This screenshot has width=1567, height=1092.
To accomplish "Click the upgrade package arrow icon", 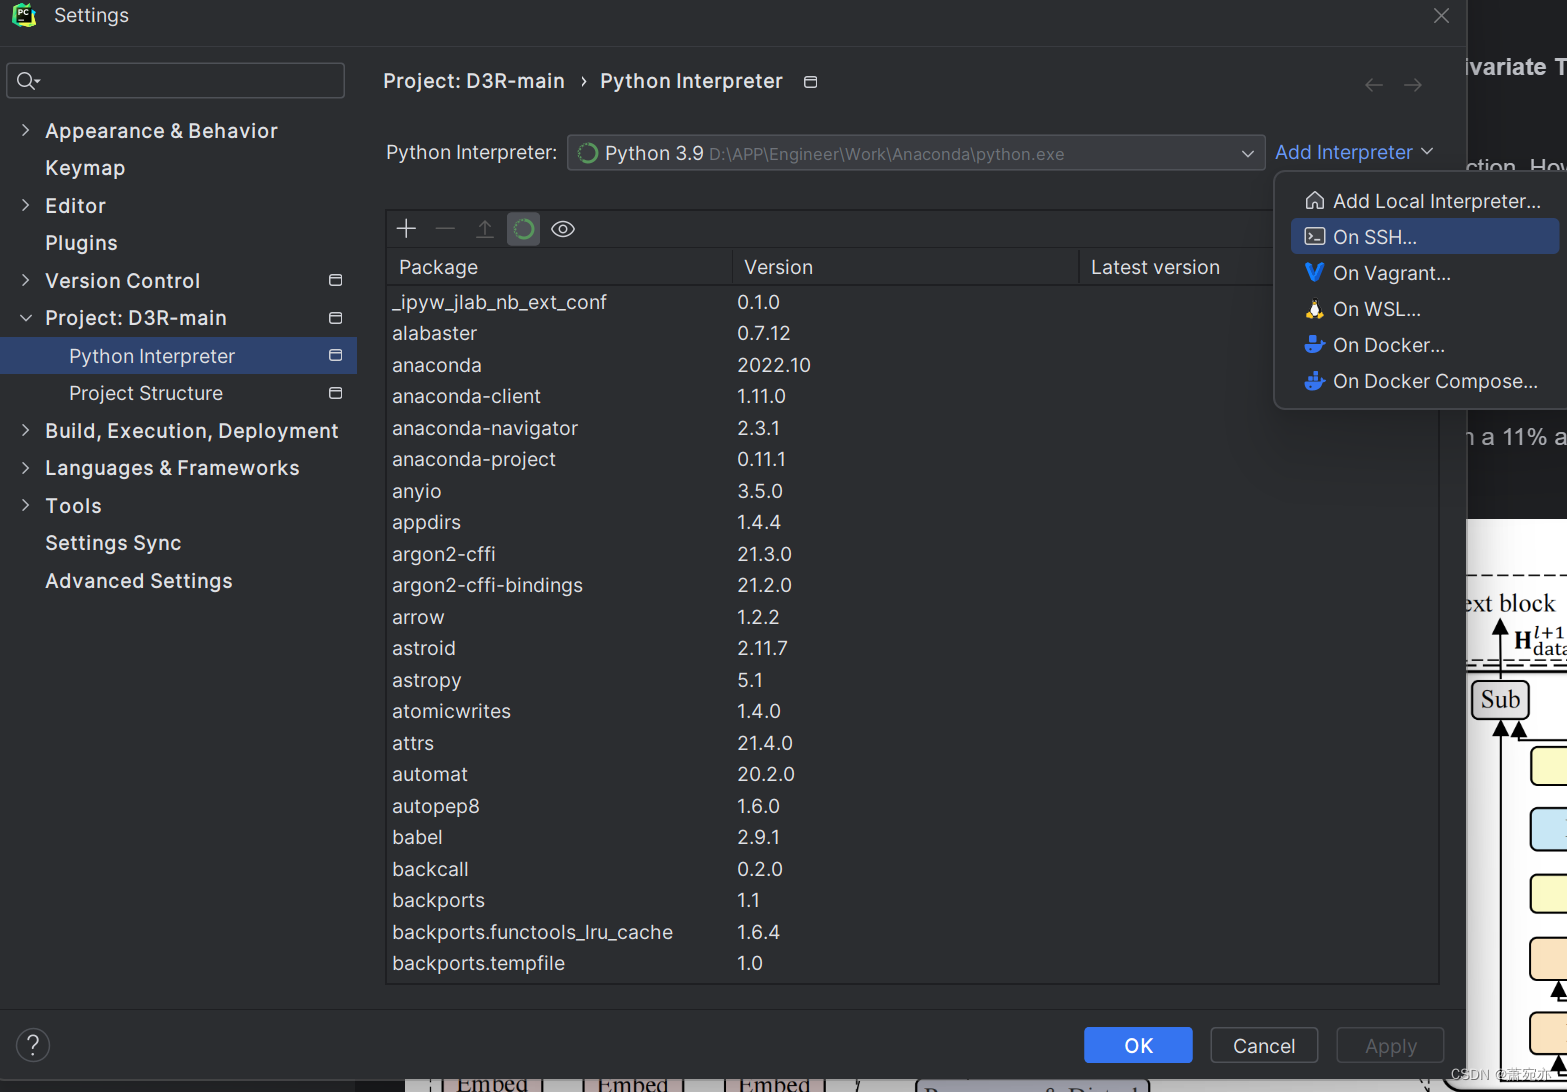I will coord(484,229).
